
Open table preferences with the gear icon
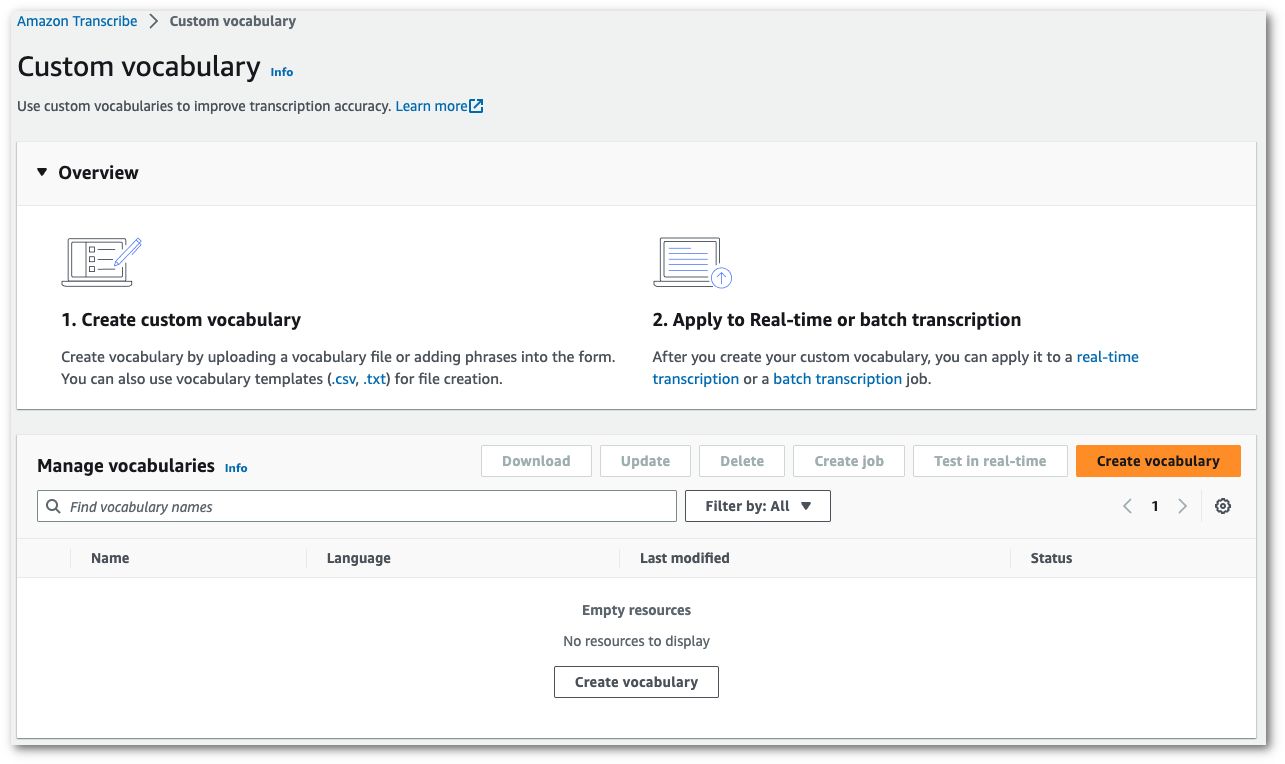pos(1222,506)
